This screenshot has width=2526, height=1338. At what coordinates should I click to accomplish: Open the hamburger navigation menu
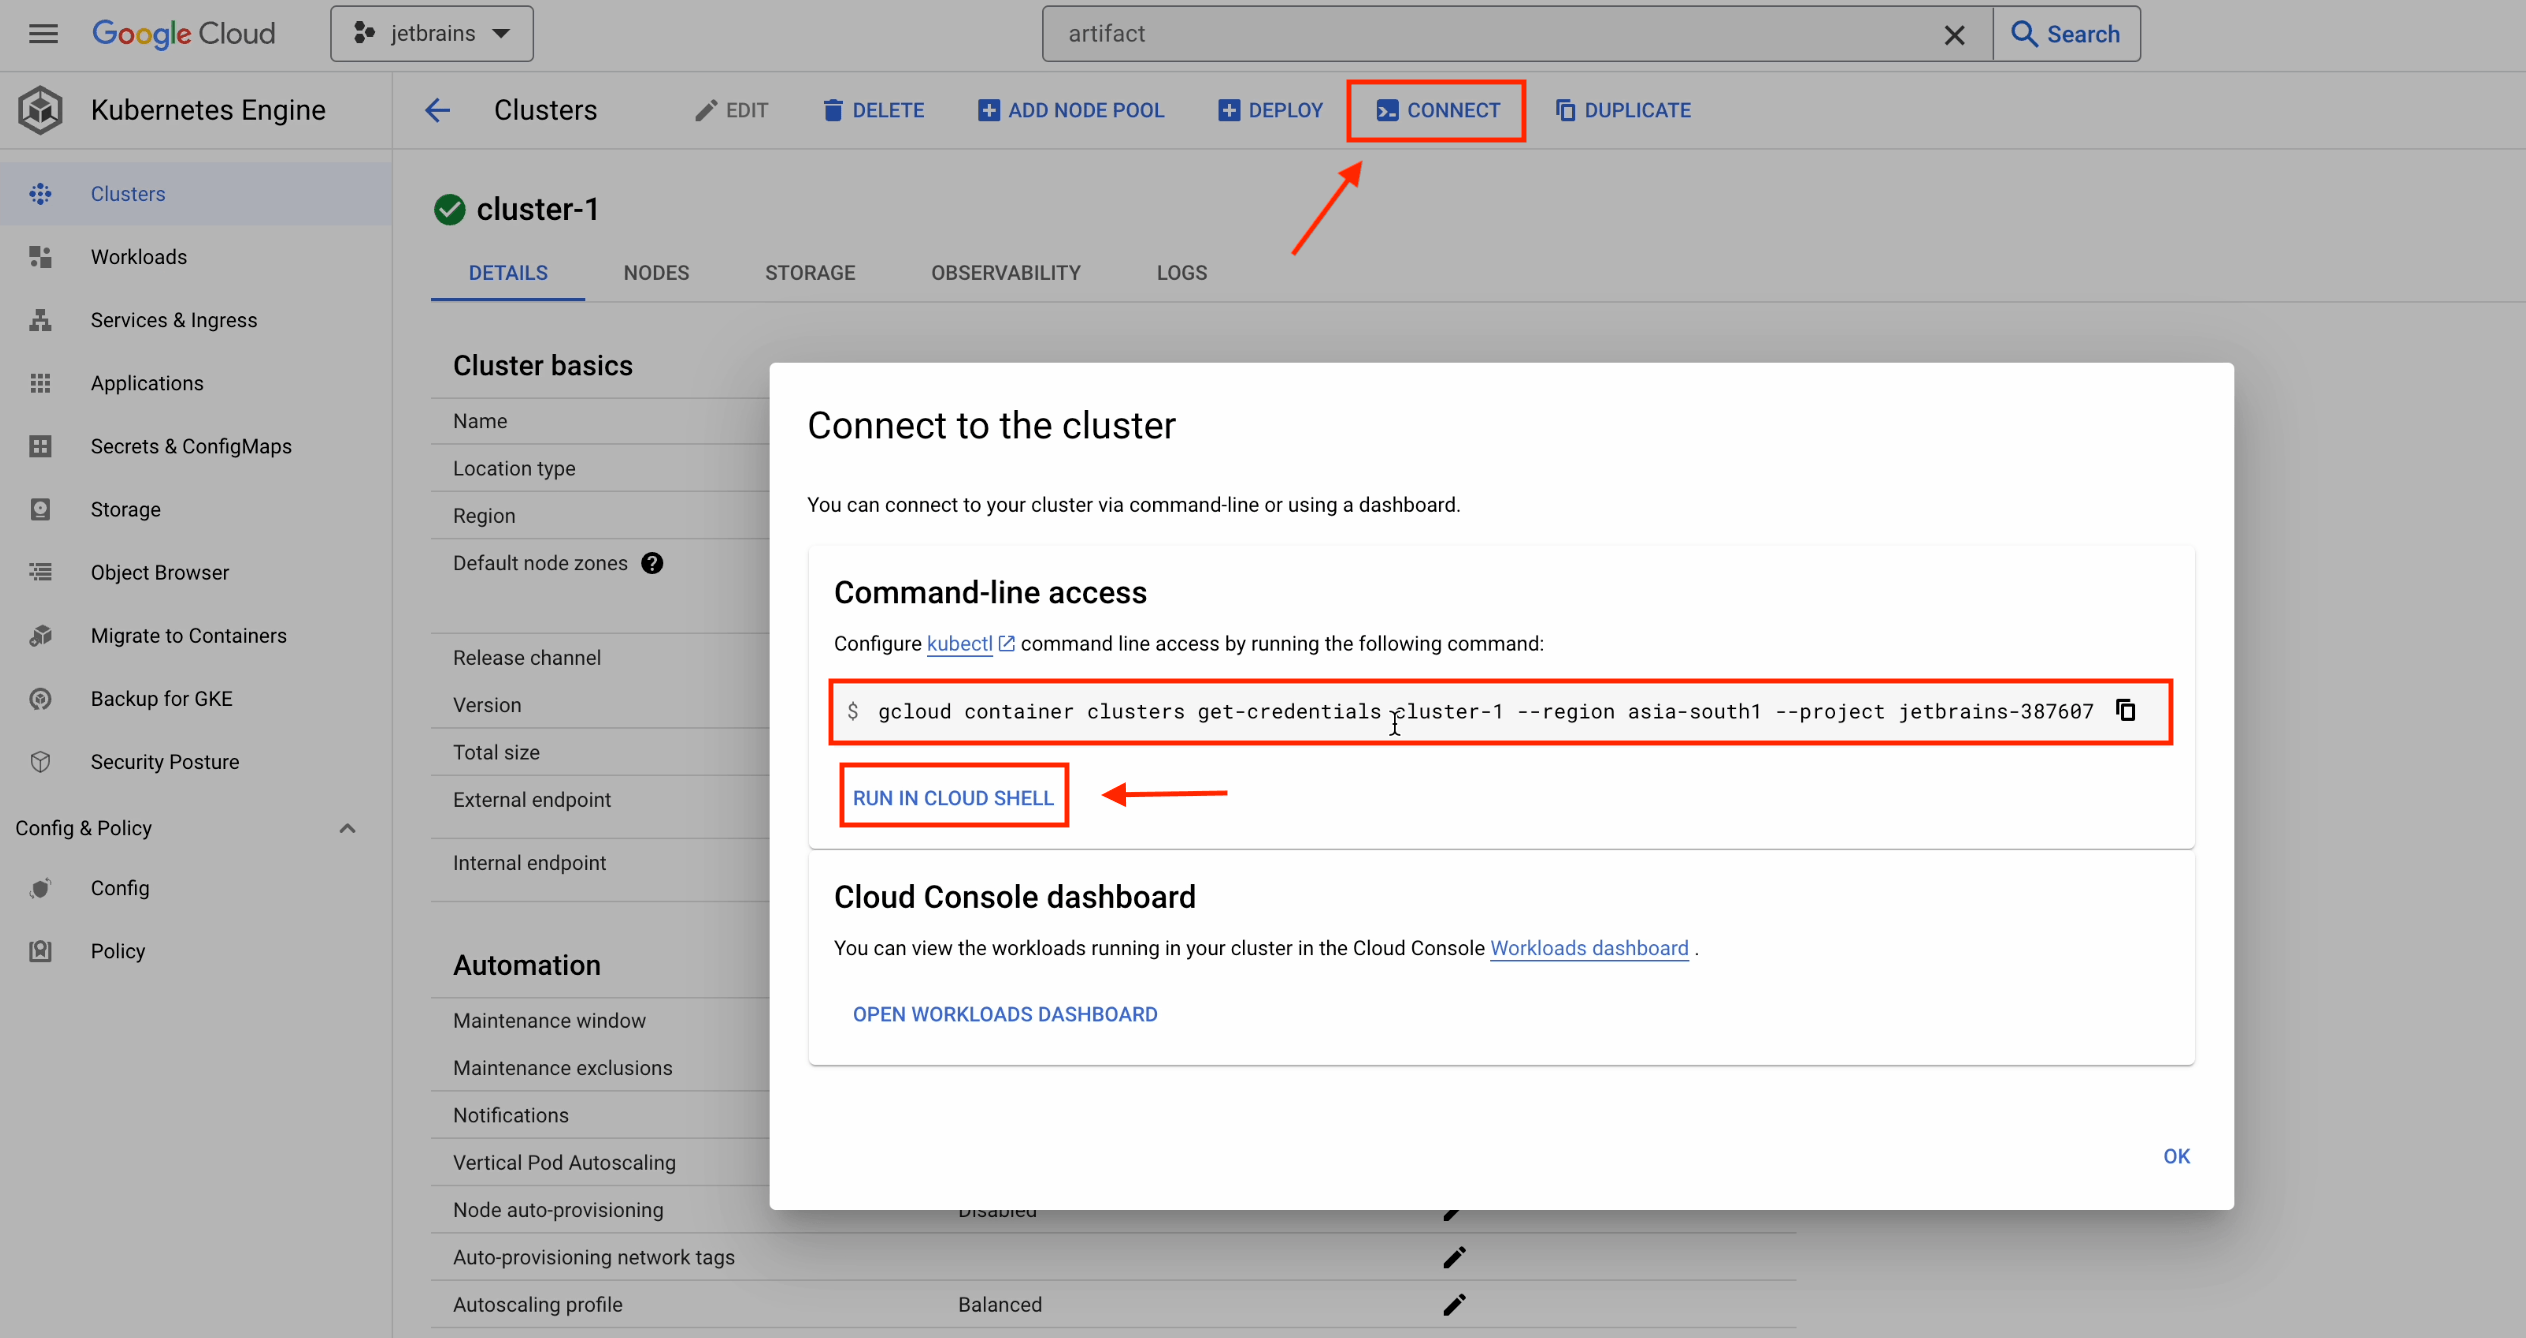43,34
